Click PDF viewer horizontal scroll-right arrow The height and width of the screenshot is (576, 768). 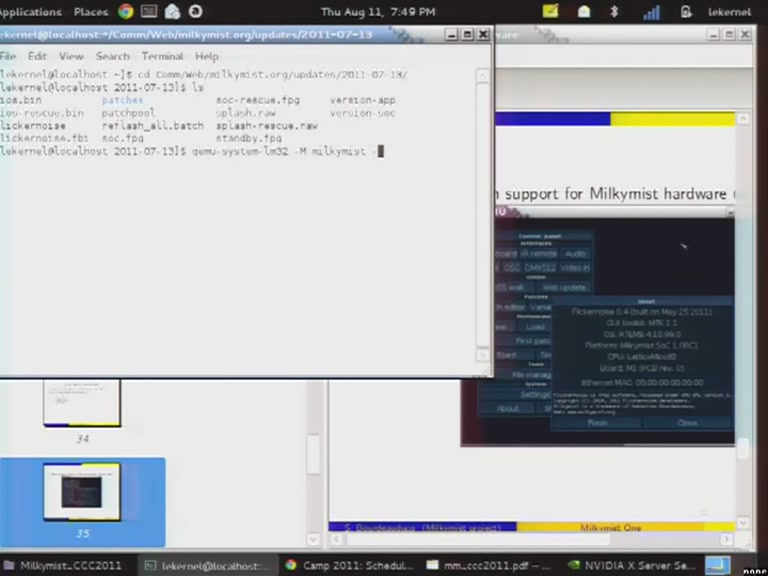click(726, 539)
